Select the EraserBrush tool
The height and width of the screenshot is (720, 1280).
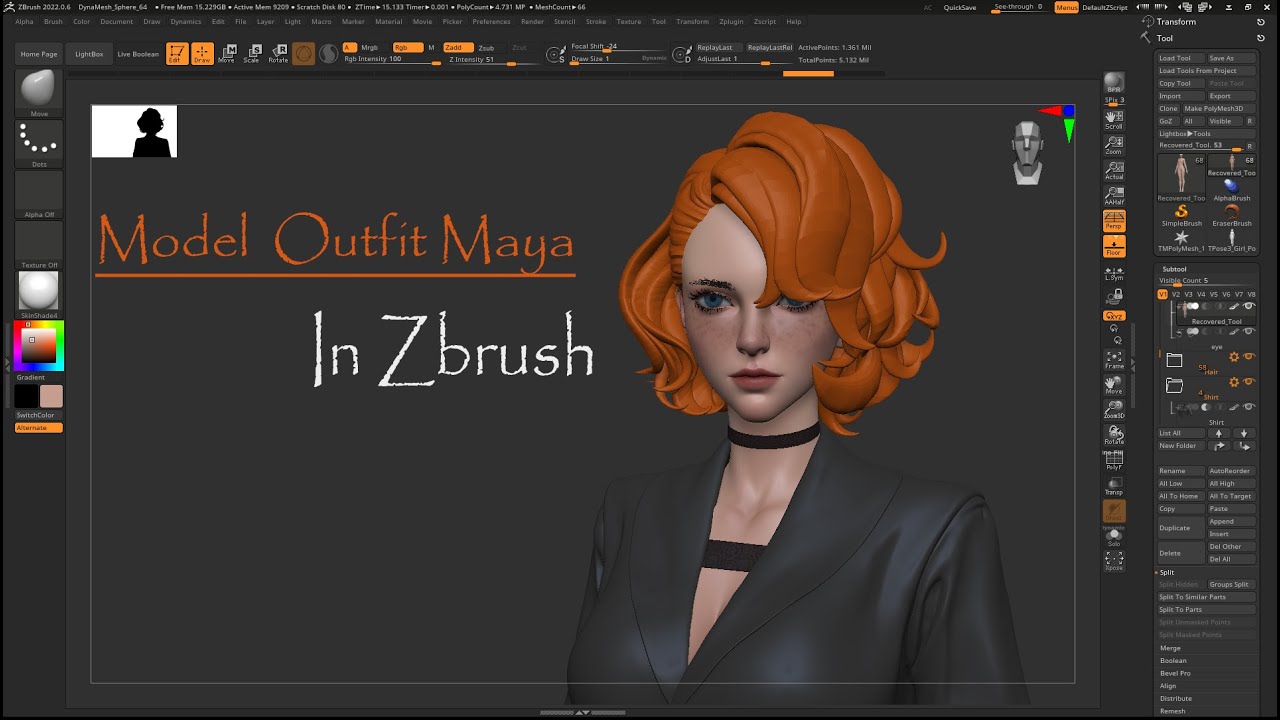click(1232, 214)
